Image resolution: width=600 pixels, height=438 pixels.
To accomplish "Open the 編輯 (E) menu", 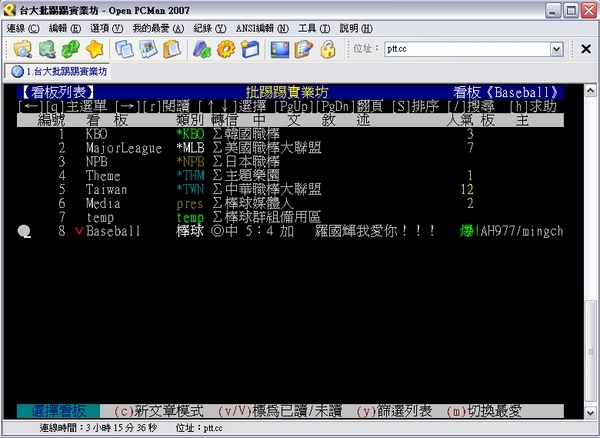I will (x=65, y=28).
